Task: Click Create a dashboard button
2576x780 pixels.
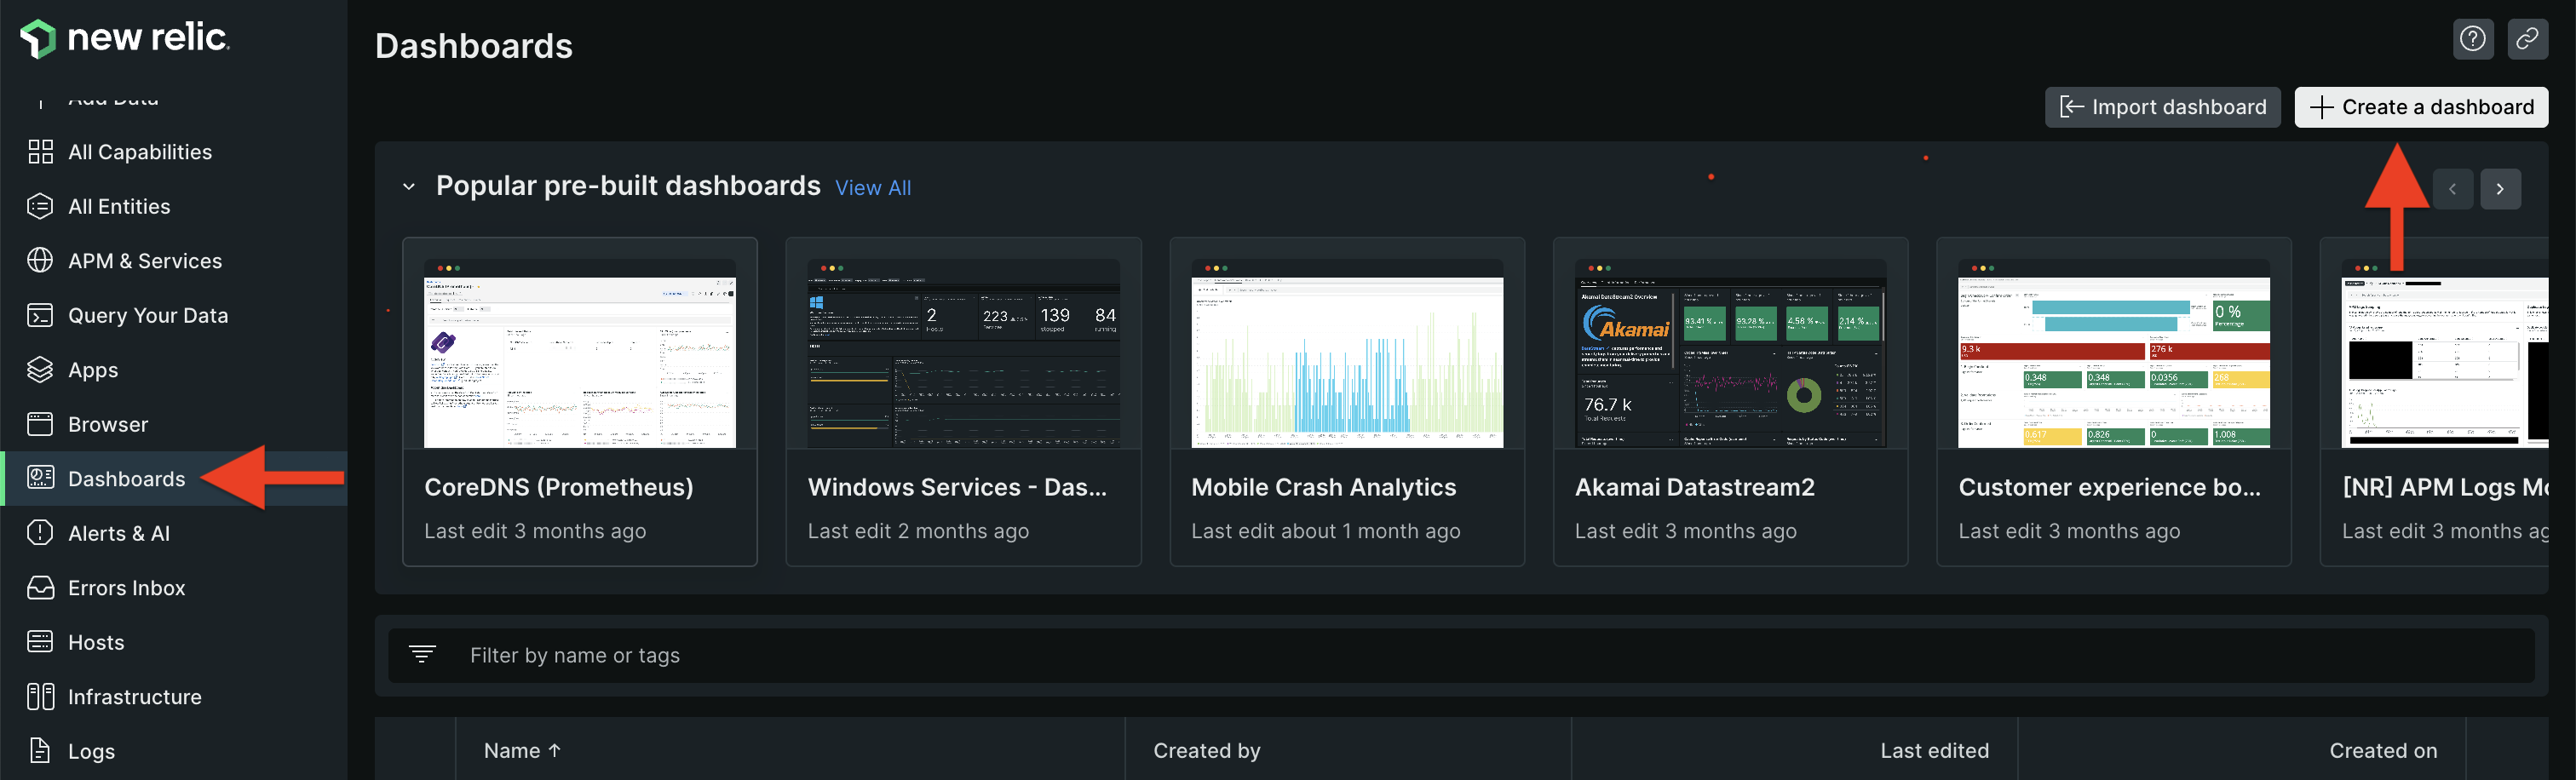Action: (x=2421, y=107)
